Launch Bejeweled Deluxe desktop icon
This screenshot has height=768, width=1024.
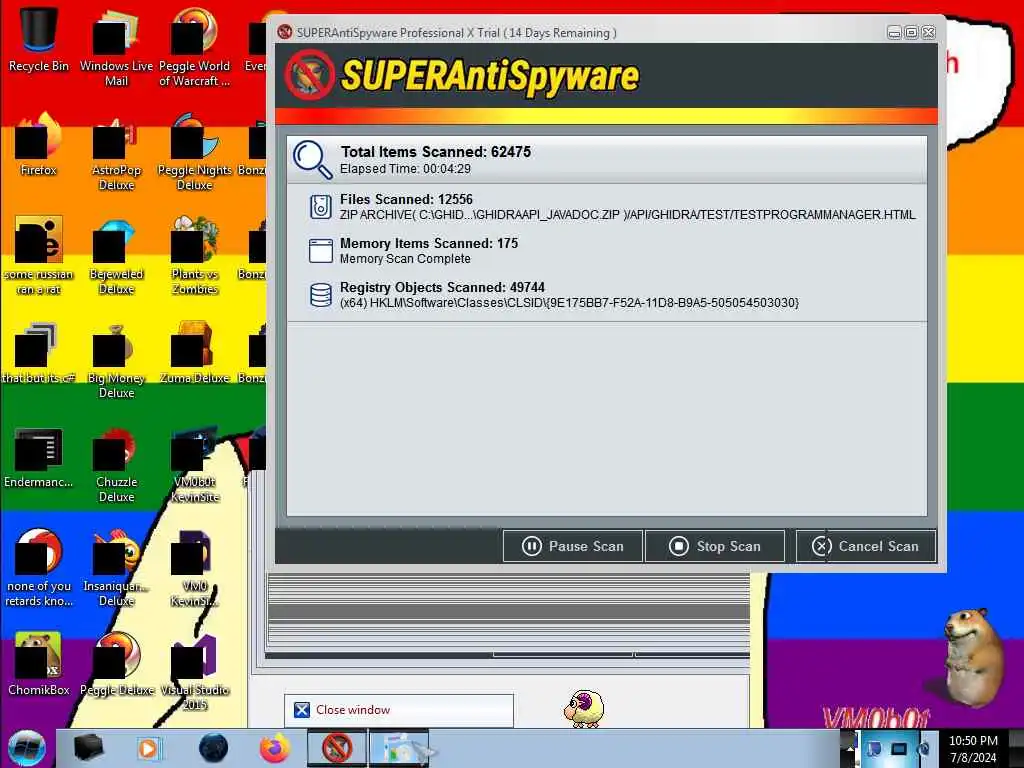tap(116, 256)
